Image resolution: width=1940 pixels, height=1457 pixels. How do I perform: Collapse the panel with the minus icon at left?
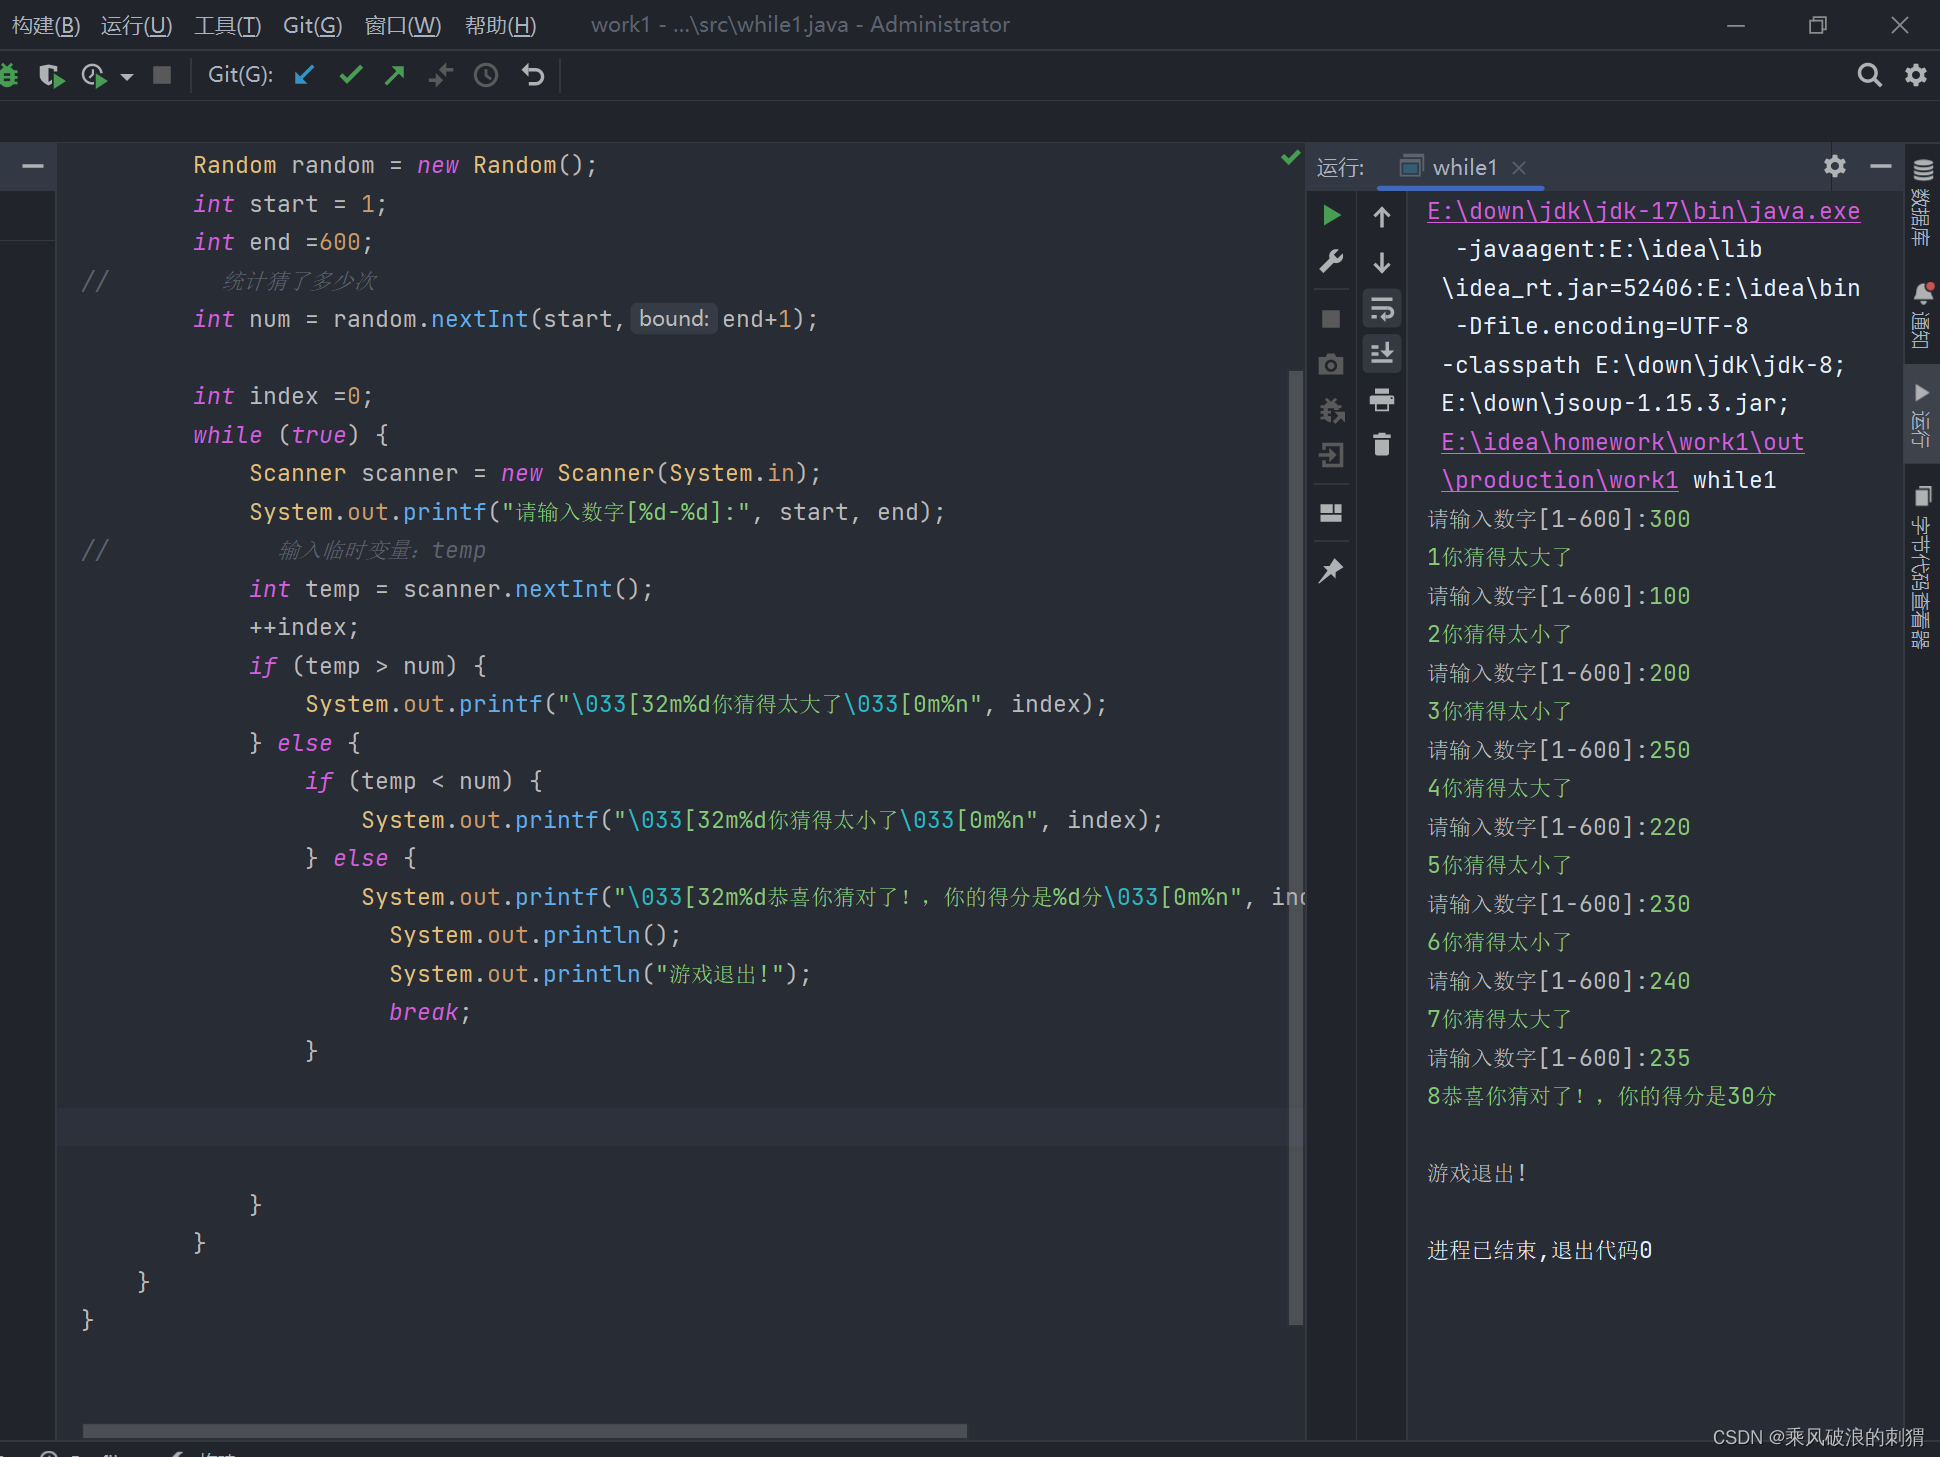(x=33, y=166)
